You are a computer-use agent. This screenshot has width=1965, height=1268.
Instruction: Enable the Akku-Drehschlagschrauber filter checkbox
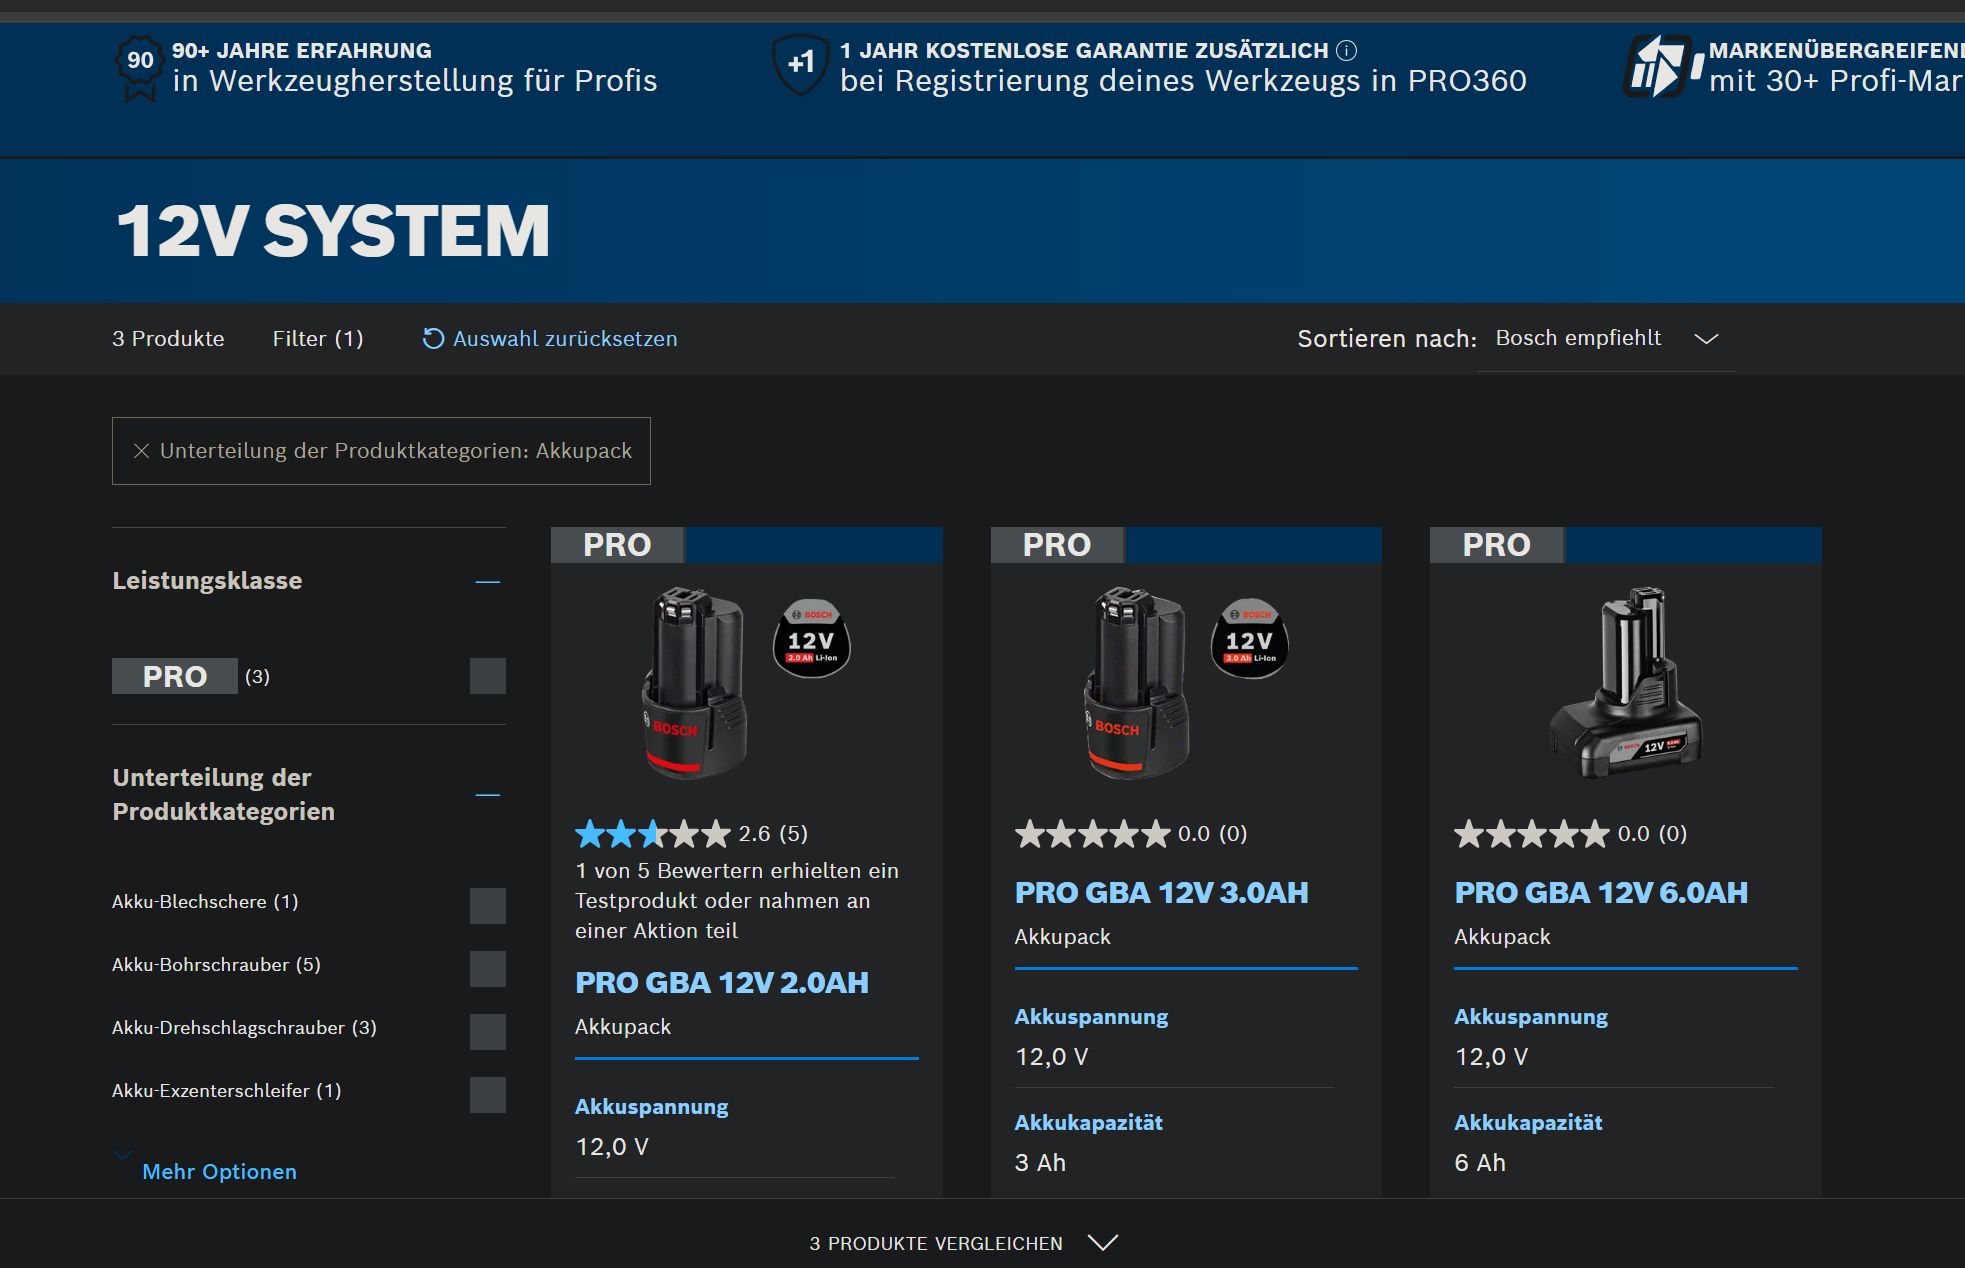tap(488, 1032)
